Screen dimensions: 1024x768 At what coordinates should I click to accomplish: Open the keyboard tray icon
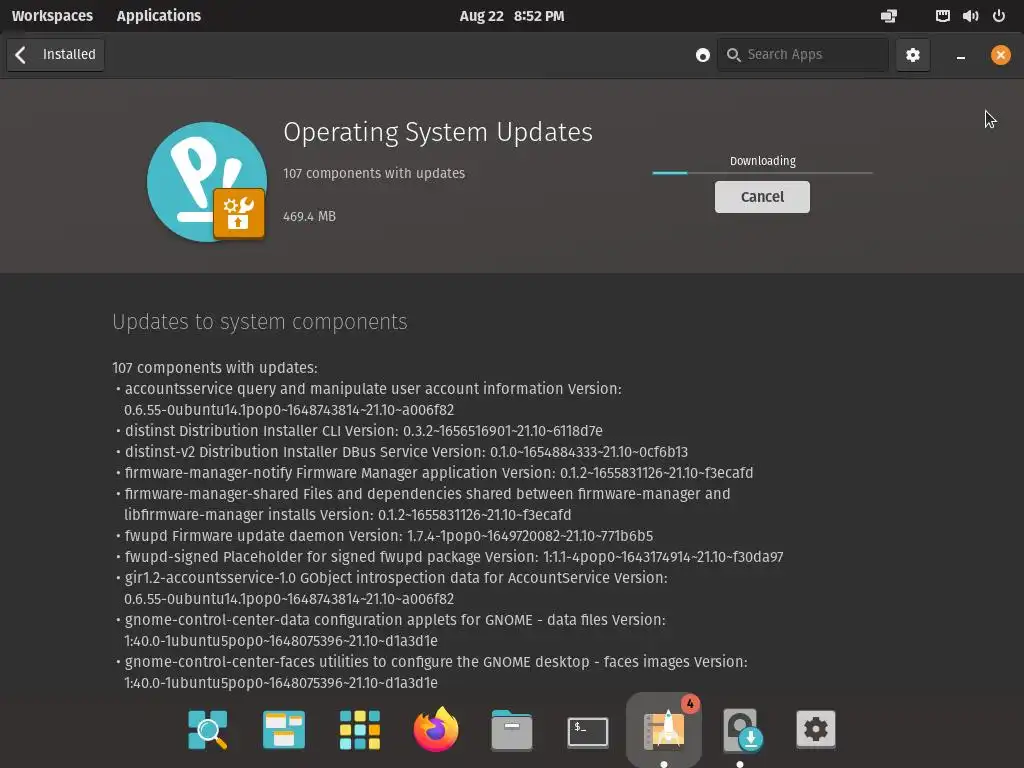(942, 16)
